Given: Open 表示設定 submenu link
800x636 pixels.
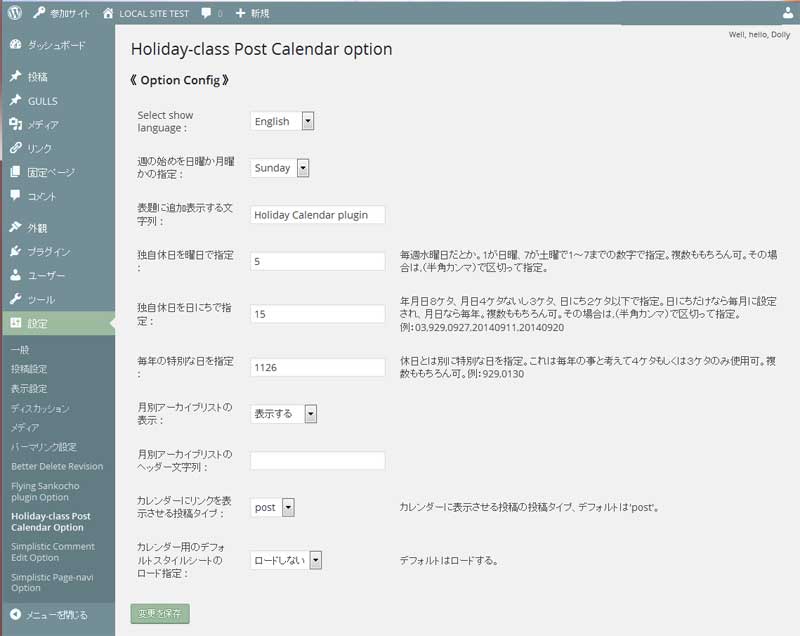Looking at the screenshot, I should 29,389.
